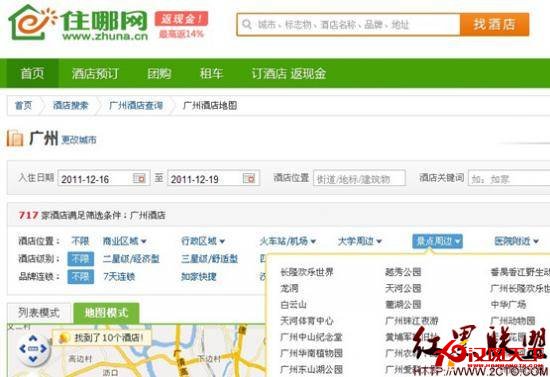
Task: Click the map pan up arrow
Action: tap(33, 338)
